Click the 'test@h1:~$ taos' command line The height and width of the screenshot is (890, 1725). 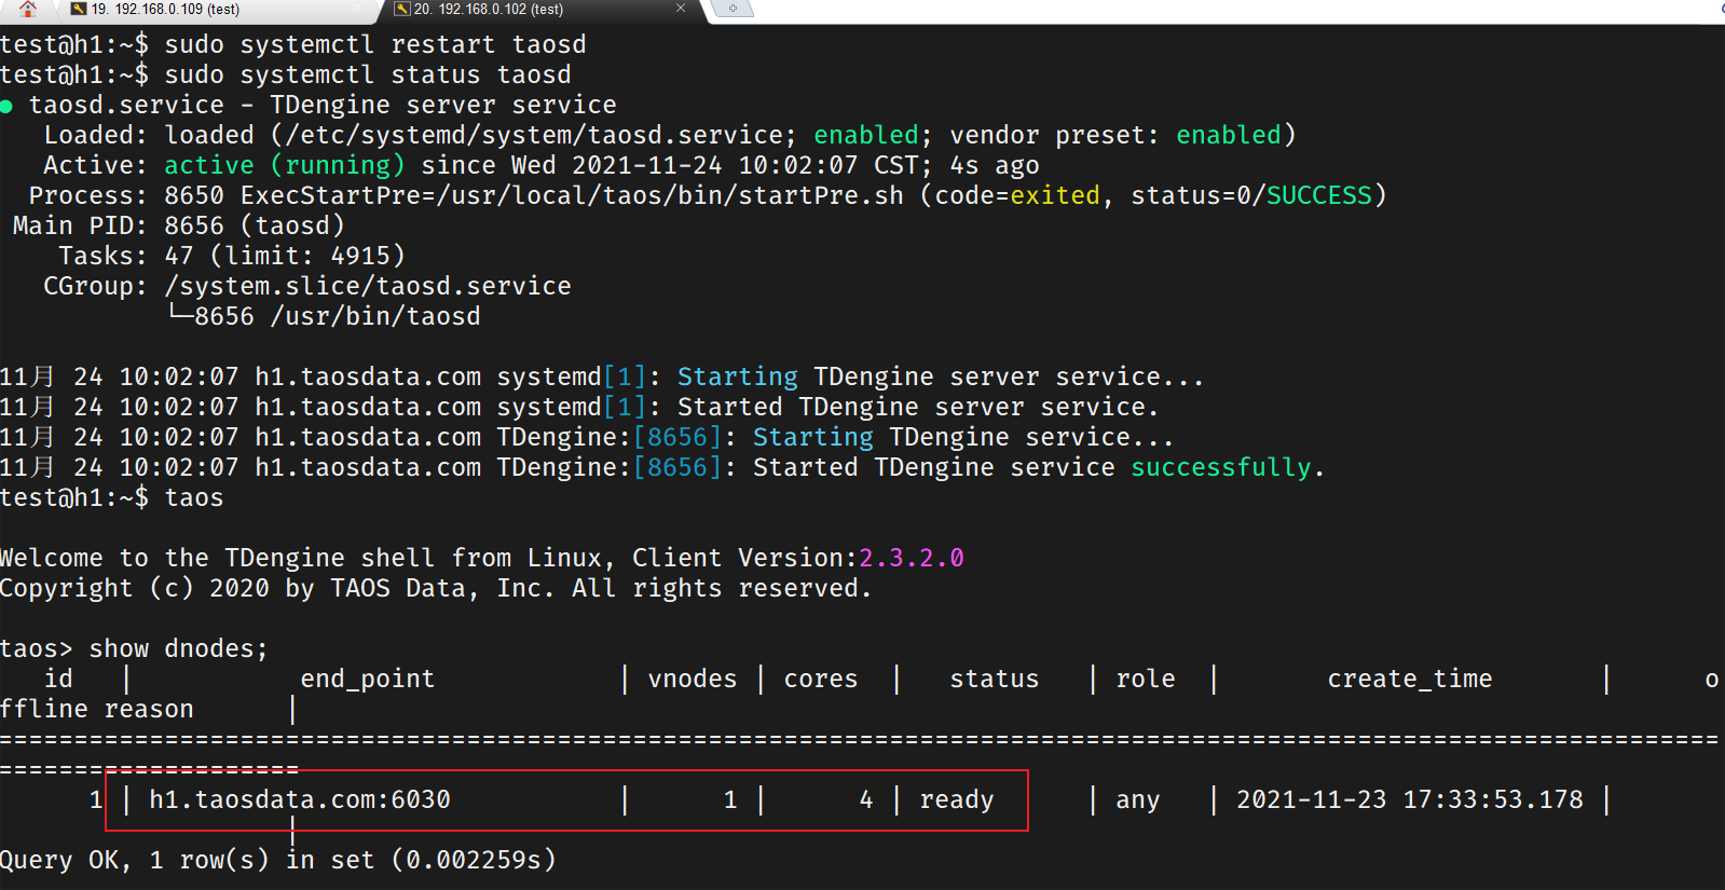click(x=112, y=497)
